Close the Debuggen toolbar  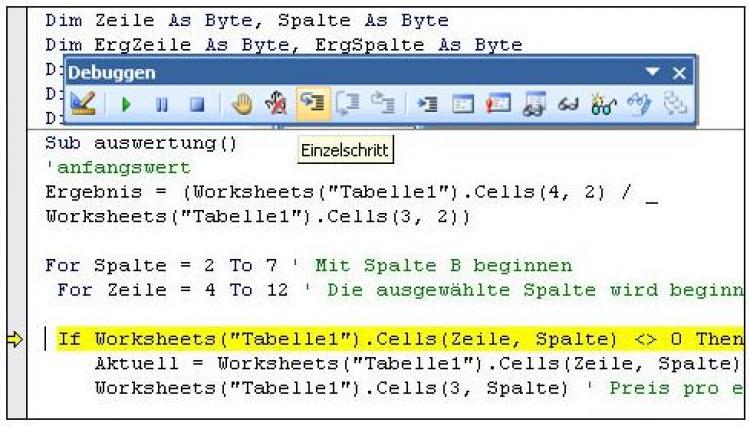coord(678,73)
